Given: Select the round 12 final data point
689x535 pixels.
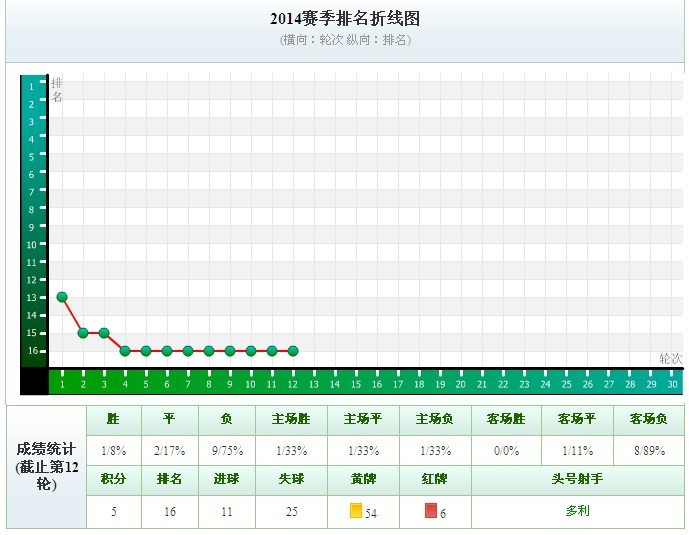Looking at the screenshot, I should coord(293,351).
